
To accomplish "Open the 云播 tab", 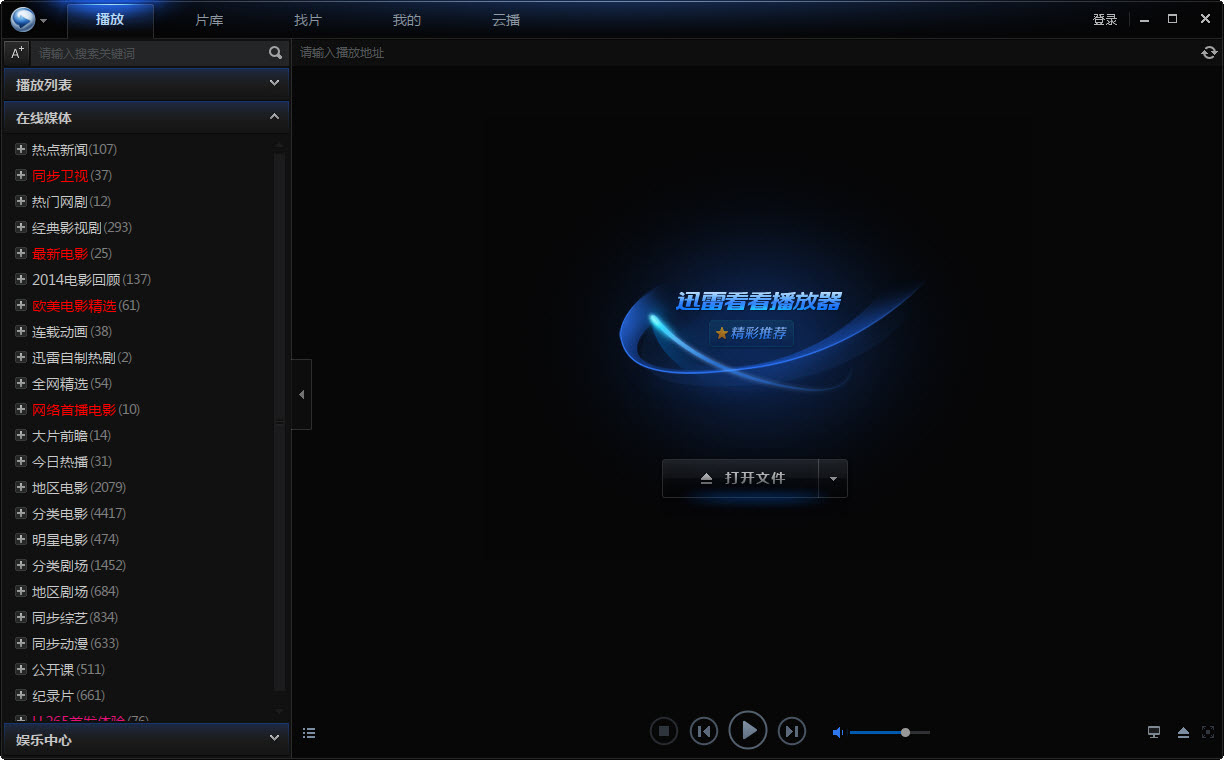I will coord(506,20).
